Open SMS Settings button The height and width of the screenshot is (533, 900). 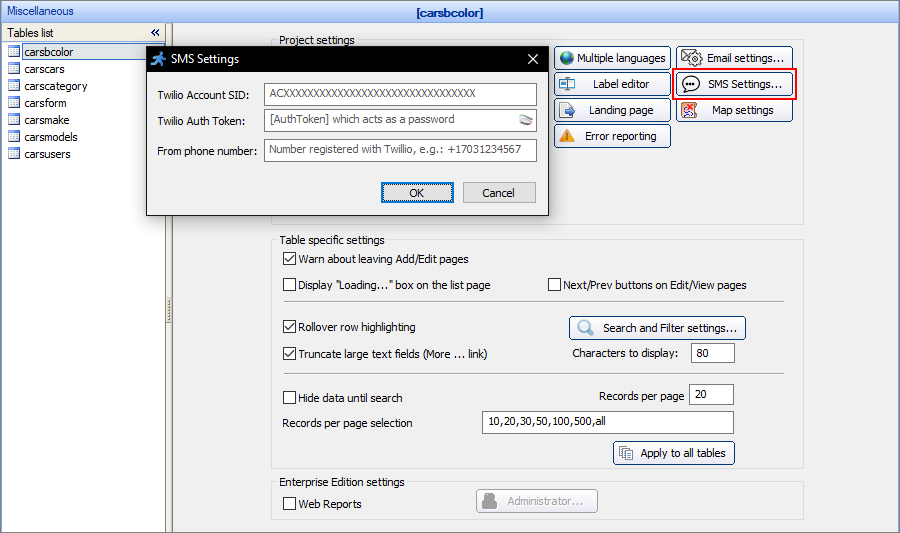click(x=734, y=84)
